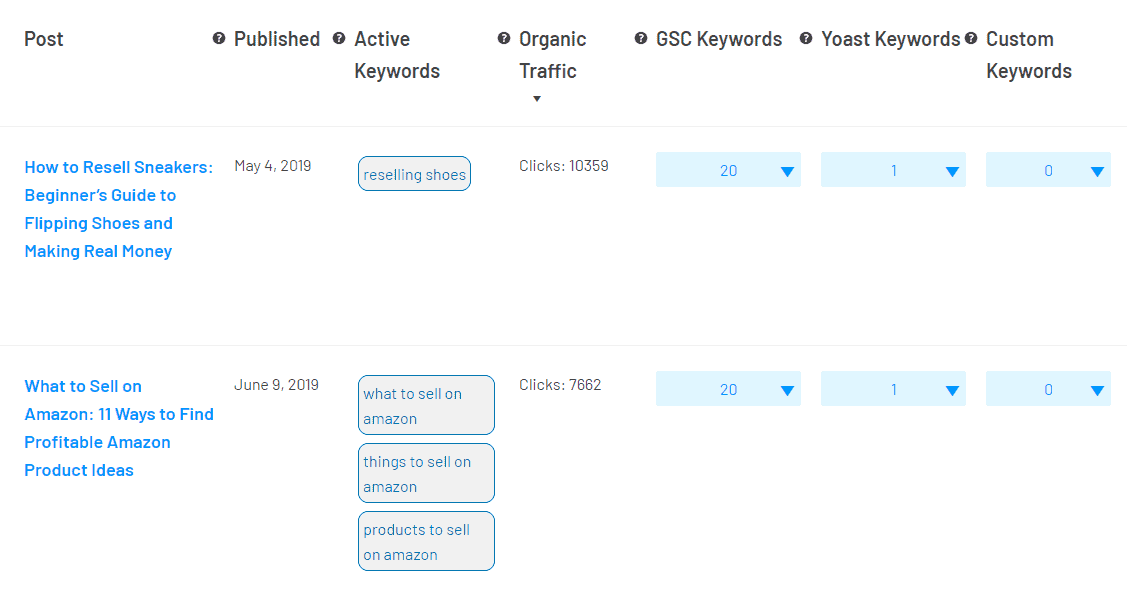Open the How to Resell Sneakers post

point(119,209)
